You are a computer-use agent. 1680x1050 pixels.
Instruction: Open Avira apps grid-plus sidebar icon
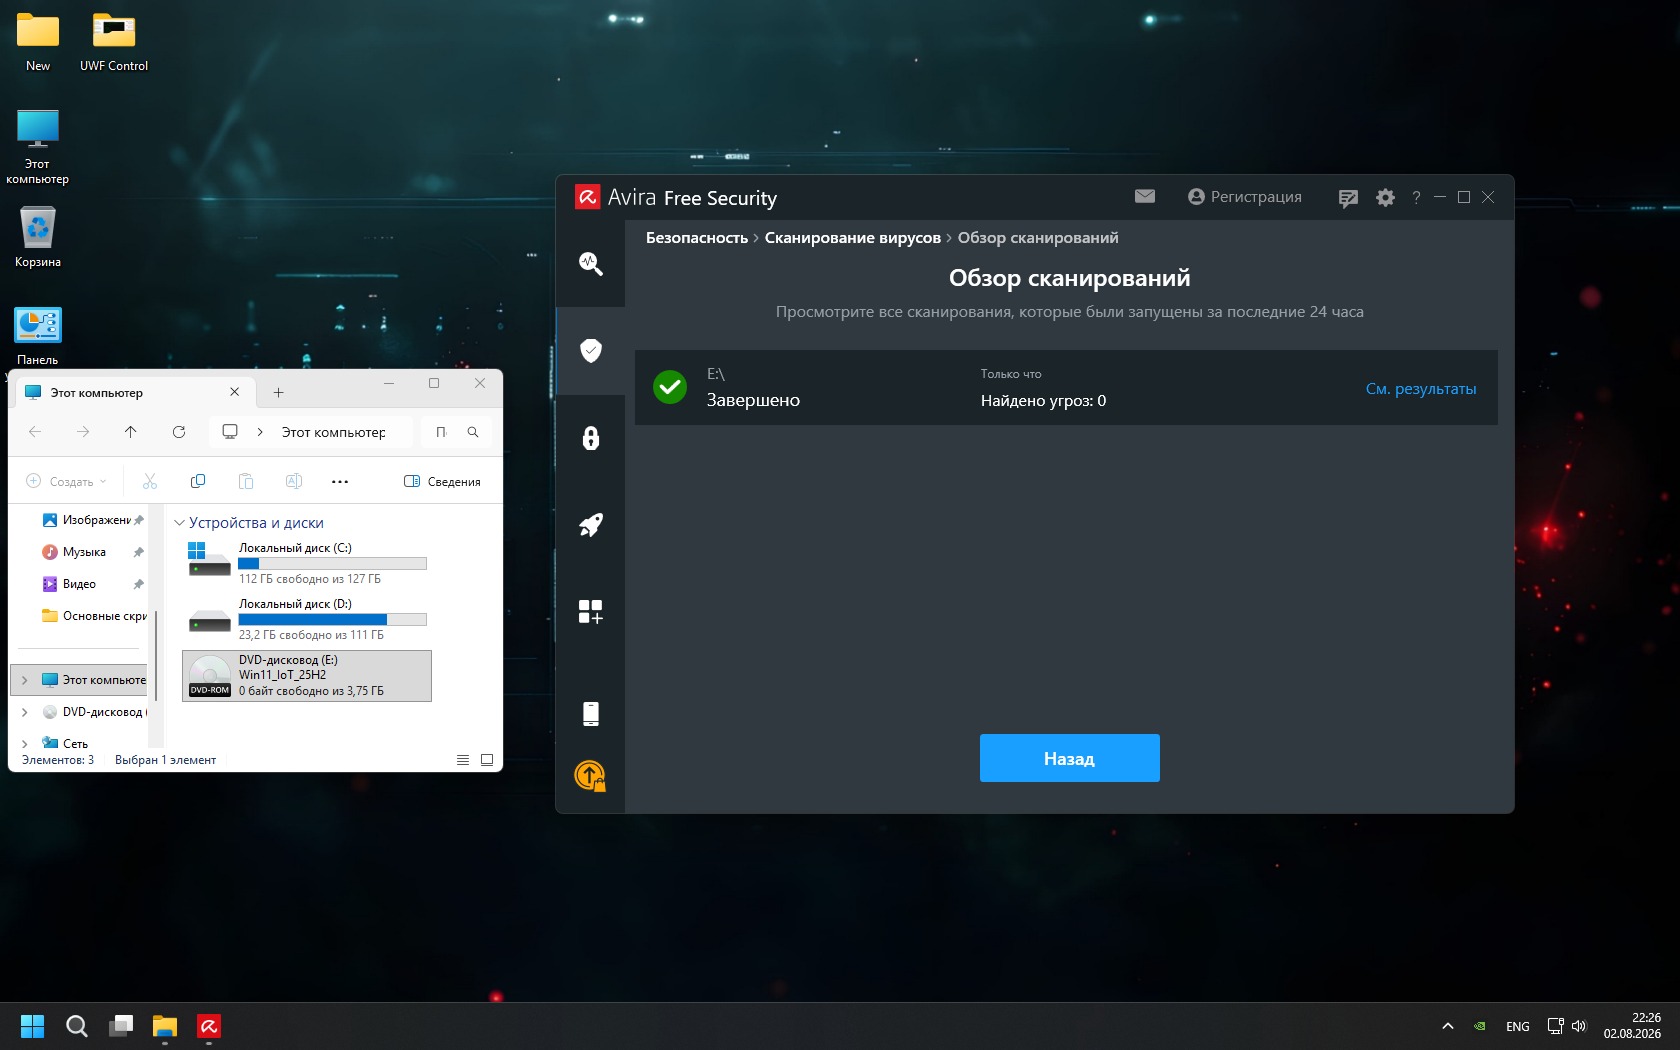(x=590, y=612)
